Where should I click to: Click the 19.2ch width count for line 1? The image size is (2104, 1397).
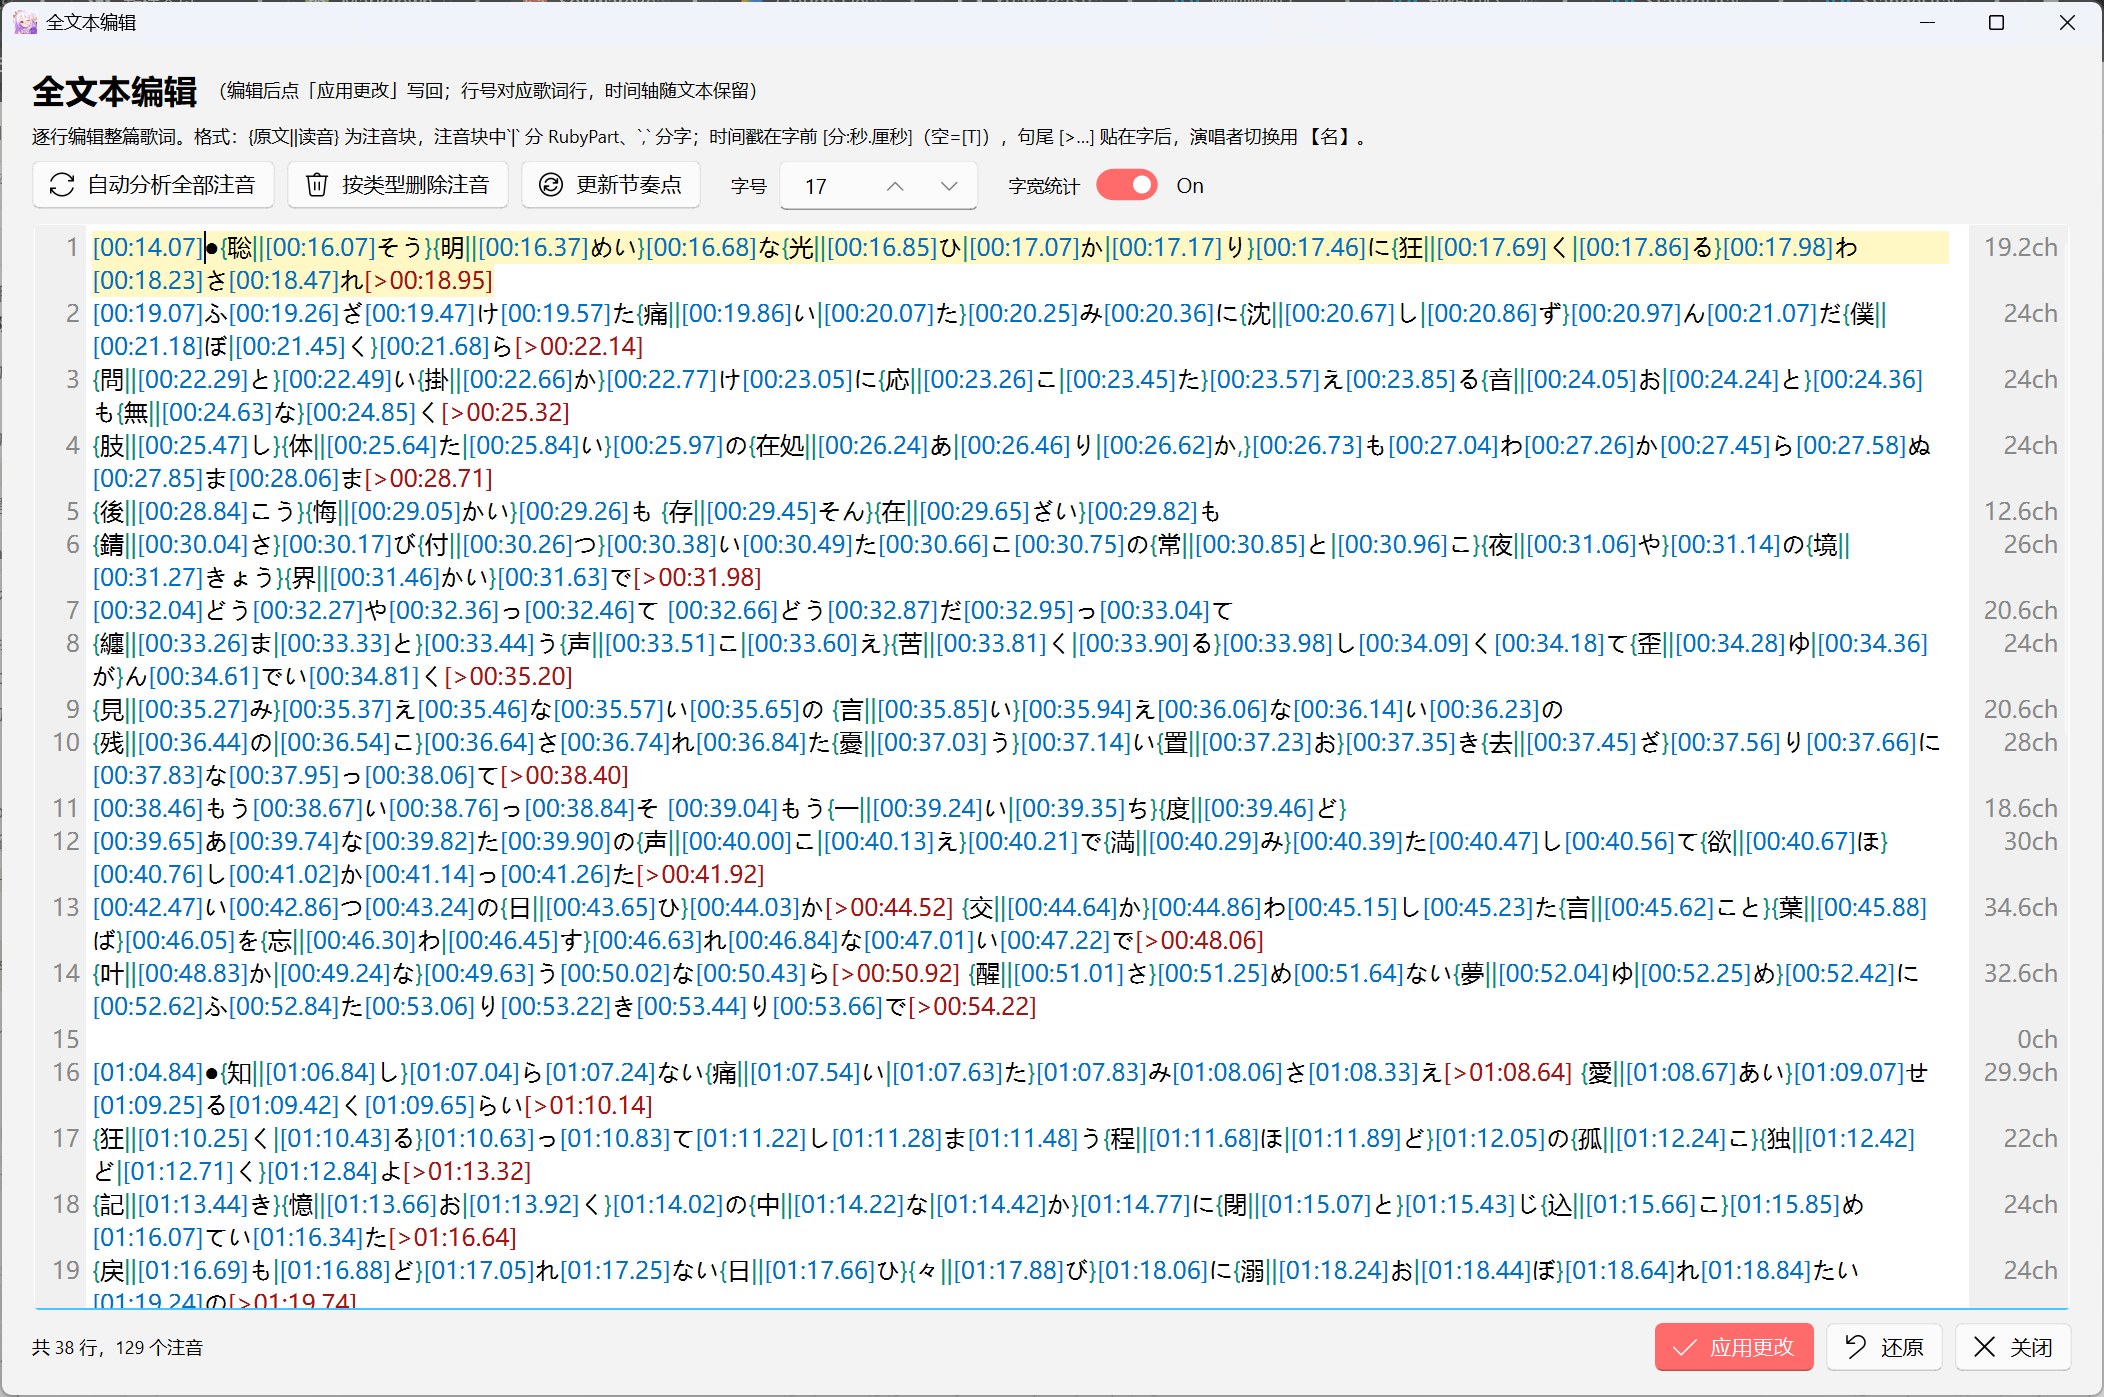[x=2020, y=247]
